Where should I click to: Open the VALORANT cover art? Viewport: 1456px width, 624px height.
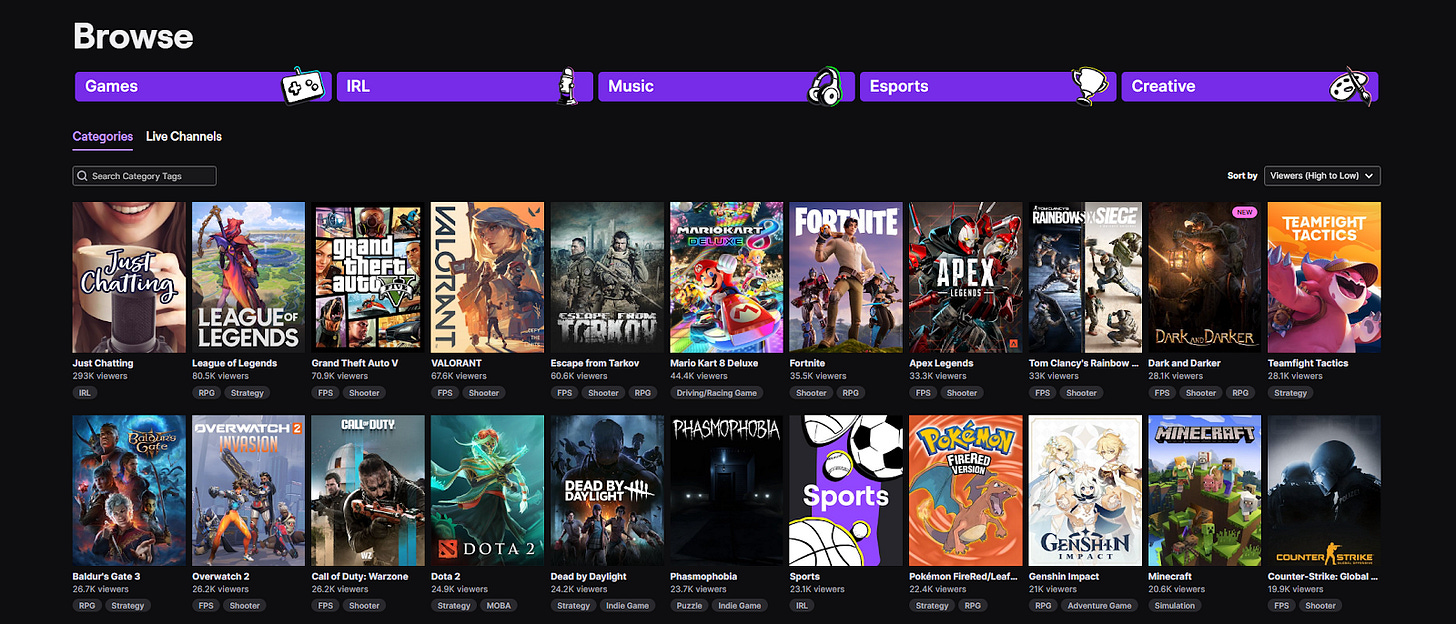(x=488, y=277)
